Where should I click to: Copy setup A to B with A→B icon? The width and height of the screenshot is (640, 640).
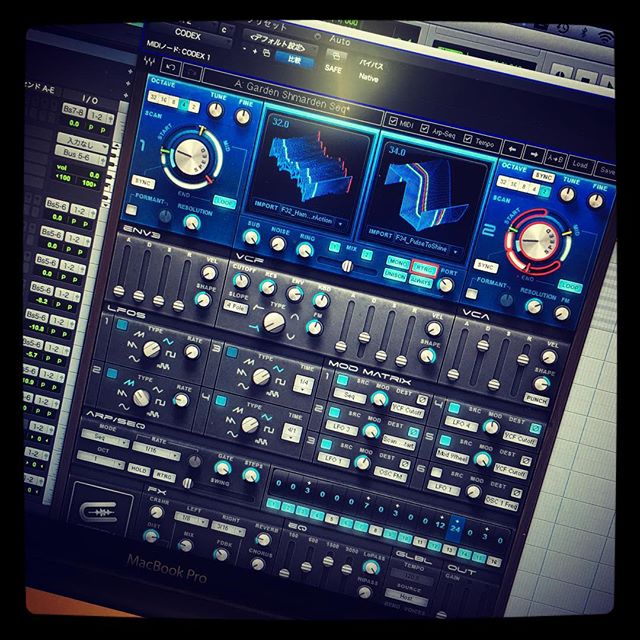(555, 159)
